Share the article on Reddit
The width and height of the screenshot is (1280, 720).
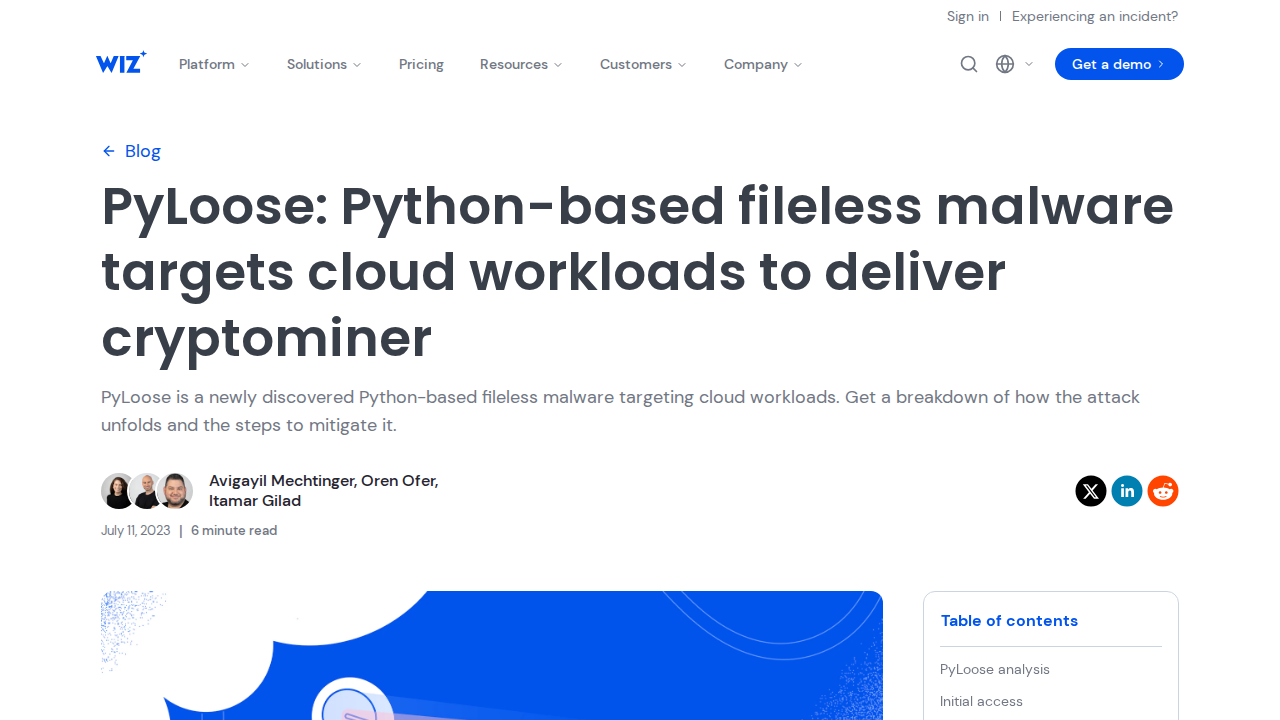pyautogui.click(x=1163, y=491)
